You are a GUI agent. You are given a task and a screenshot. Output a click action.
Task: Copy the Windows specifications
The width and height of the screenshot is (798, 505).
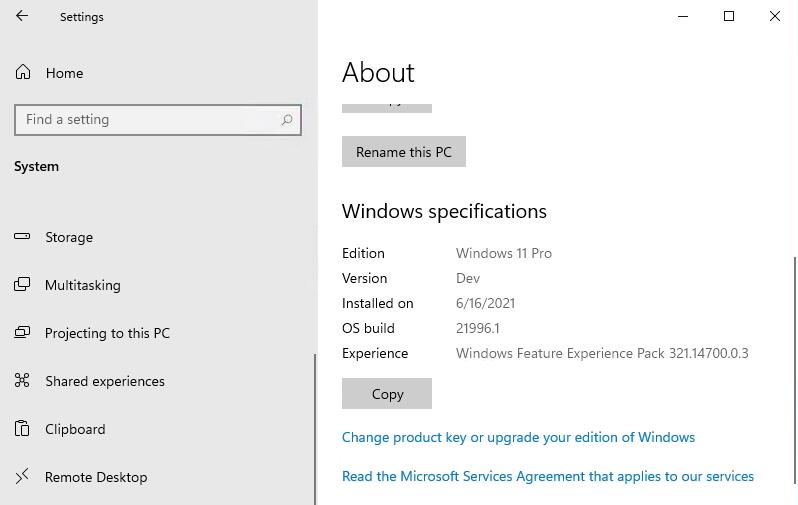387,394
